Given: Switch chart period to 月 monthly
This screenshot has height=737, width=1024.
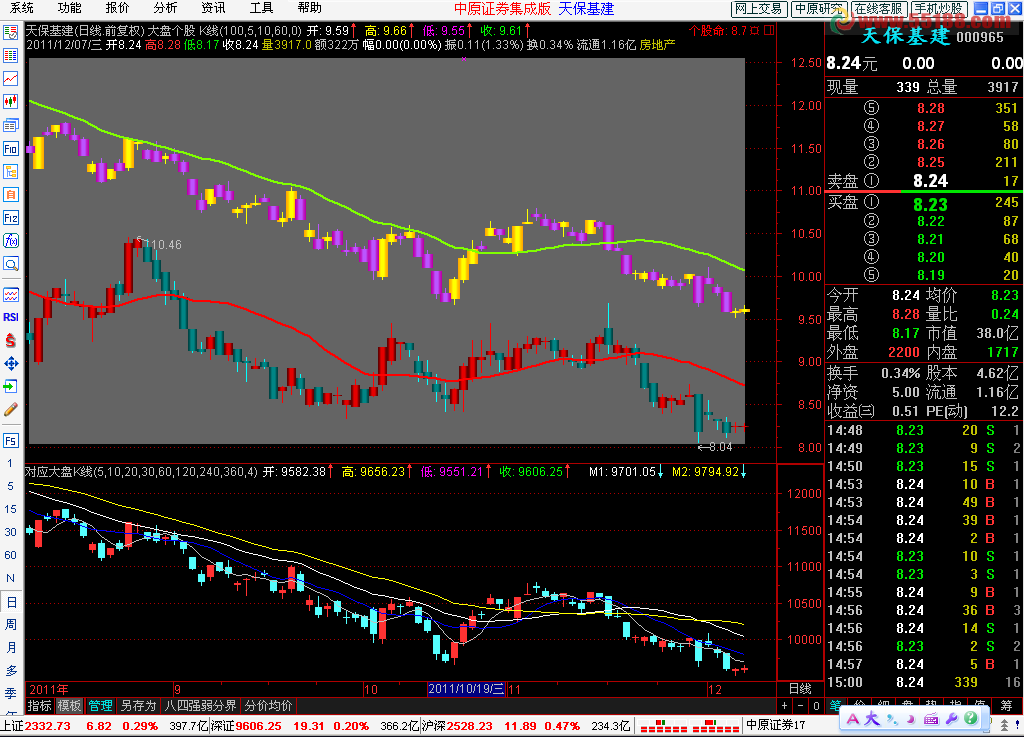Looking at the screenshot, I should pos(10,648).
